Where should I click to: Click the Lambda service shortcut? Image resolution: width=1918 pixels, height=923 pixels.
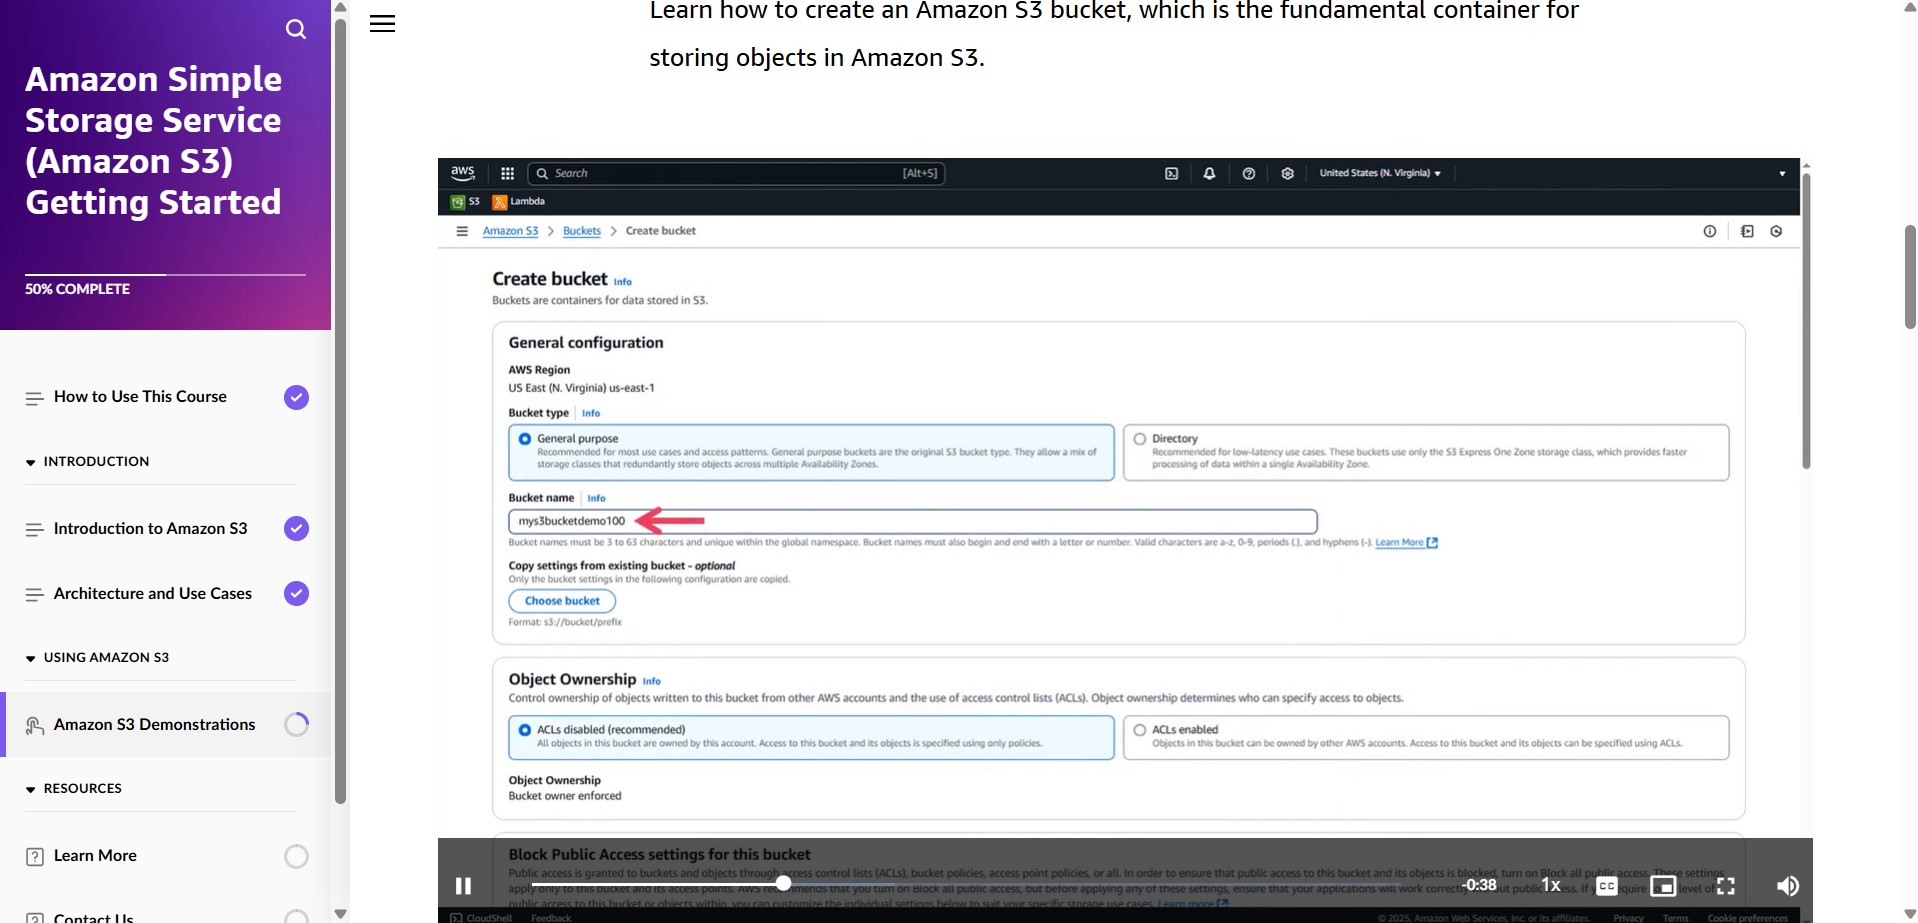(519, 202)
